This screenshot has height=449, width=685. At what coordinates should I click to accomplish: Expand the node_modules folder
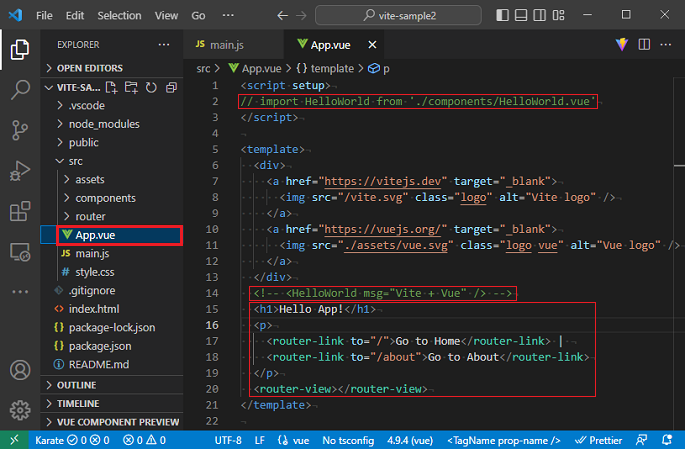coord(112,124)
